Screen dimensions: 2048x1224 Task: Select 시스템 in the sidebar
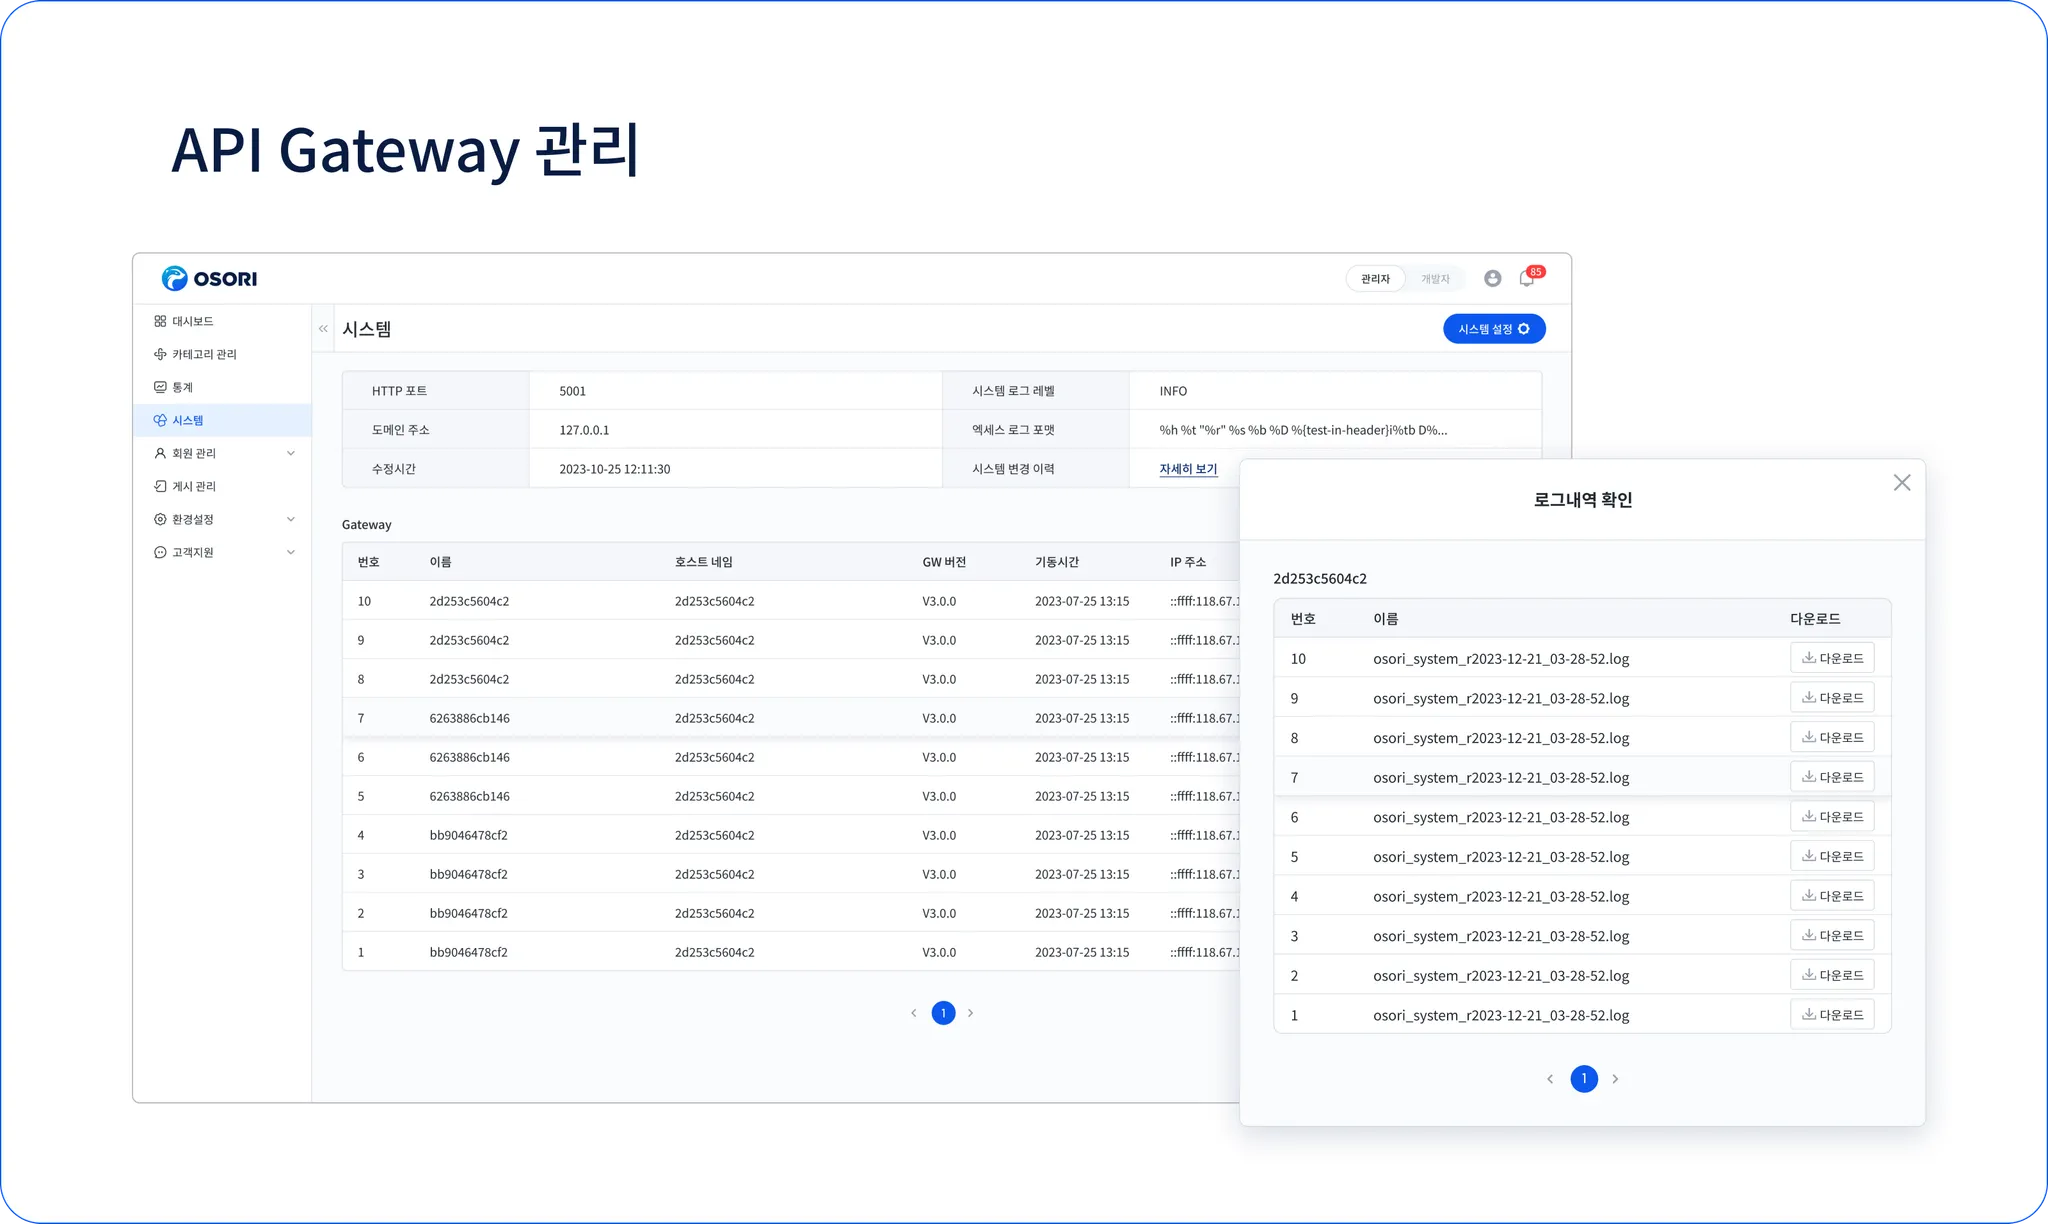(x=187, y=420)
